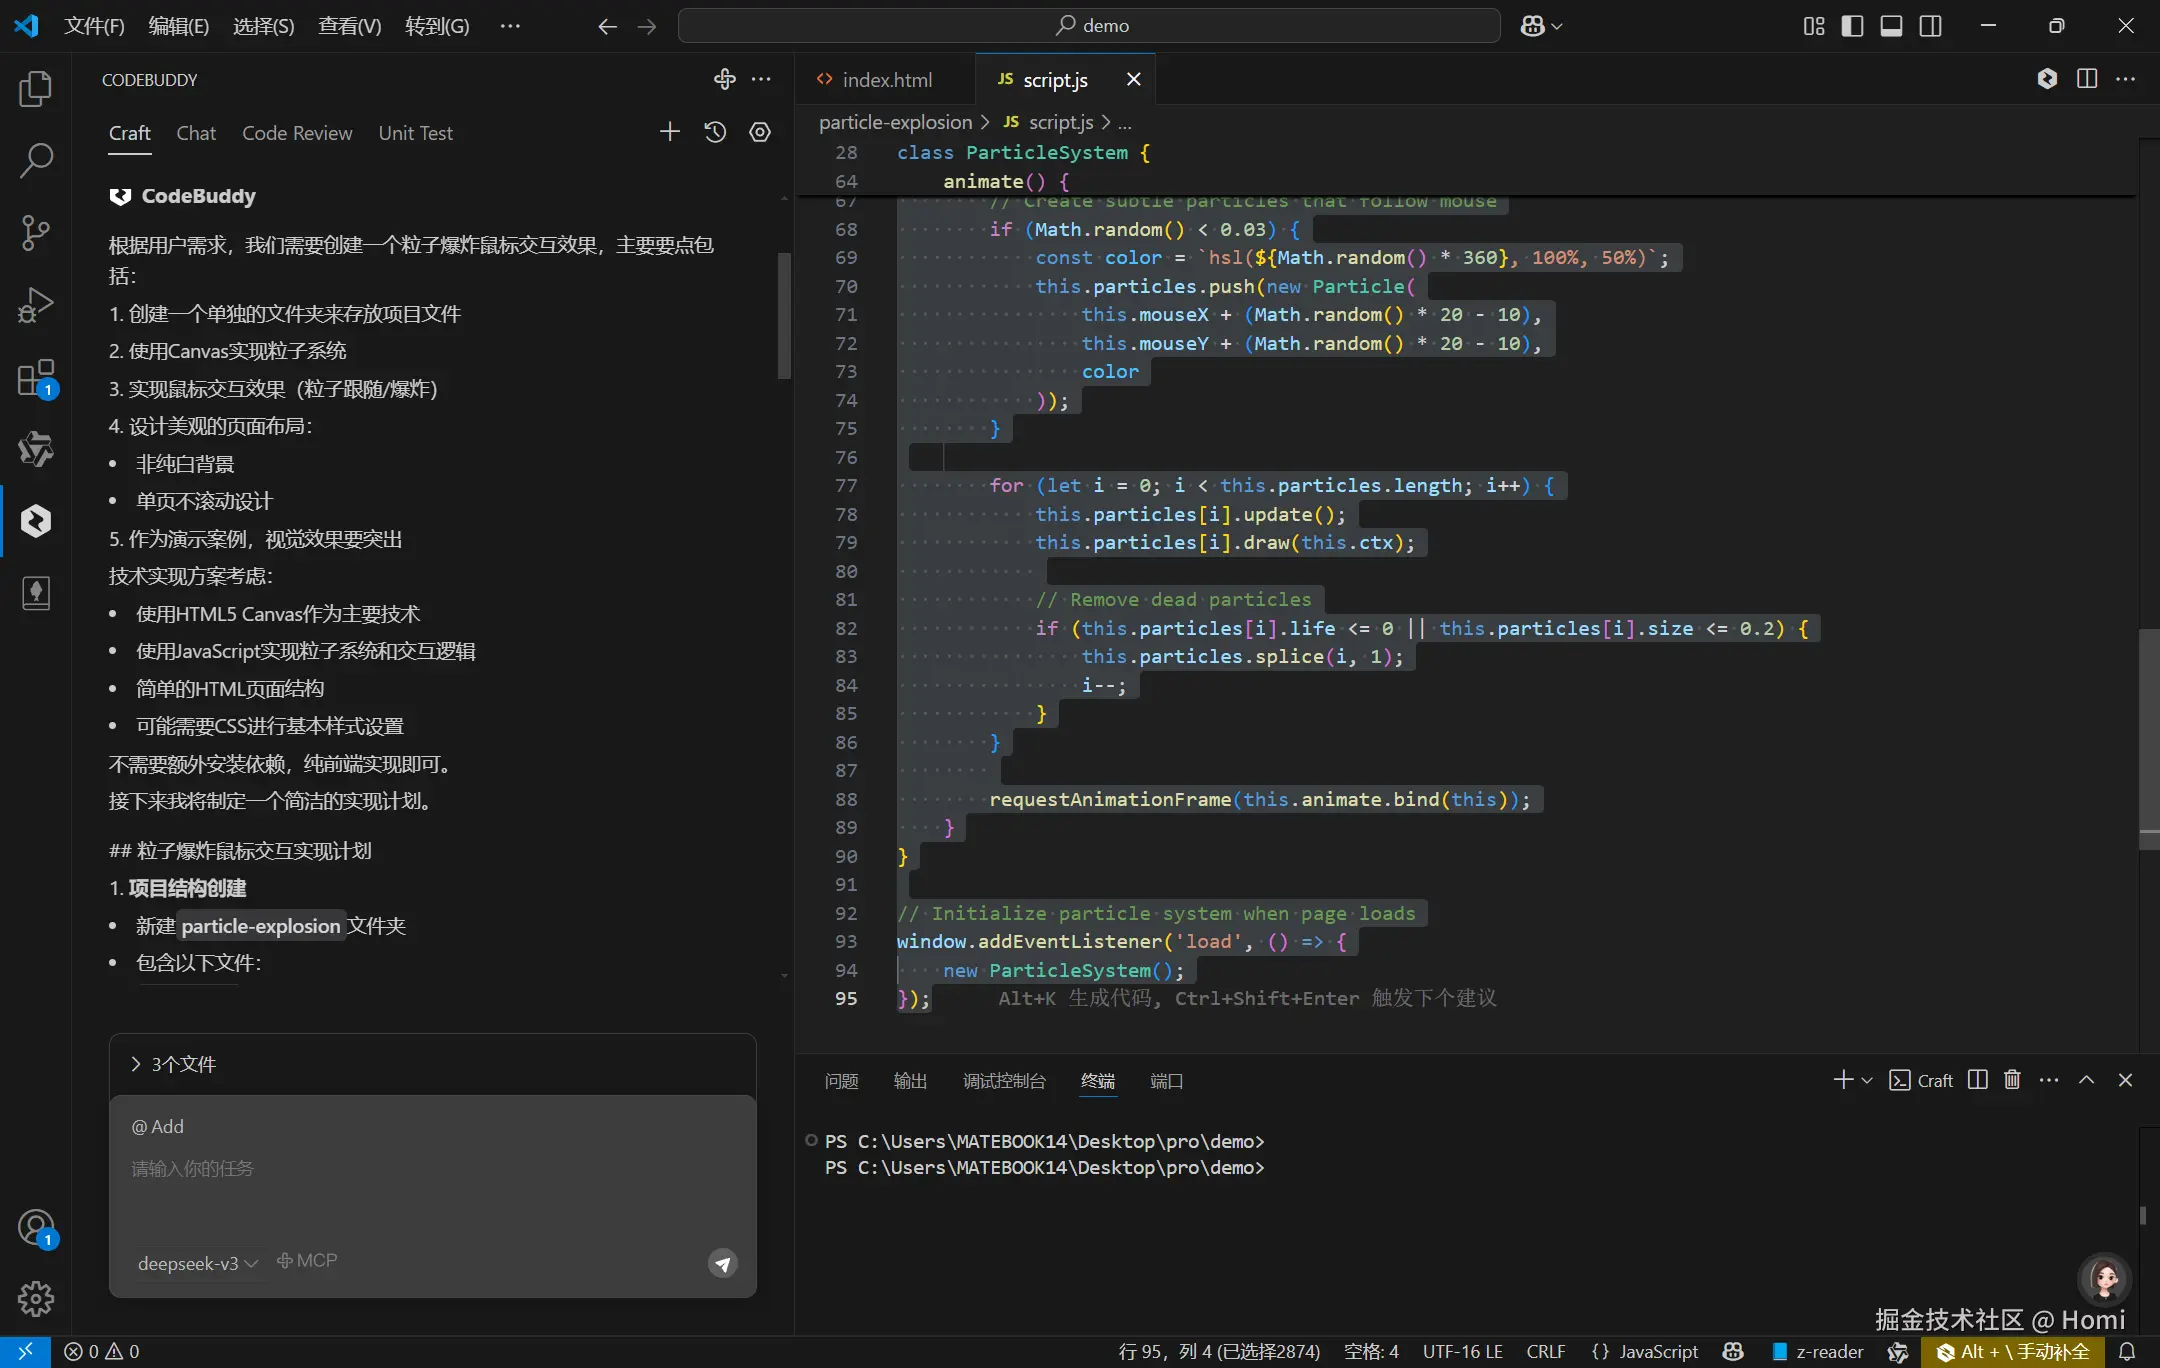
Task: Click the MCP button in chat input
Action: (307, 1261)
